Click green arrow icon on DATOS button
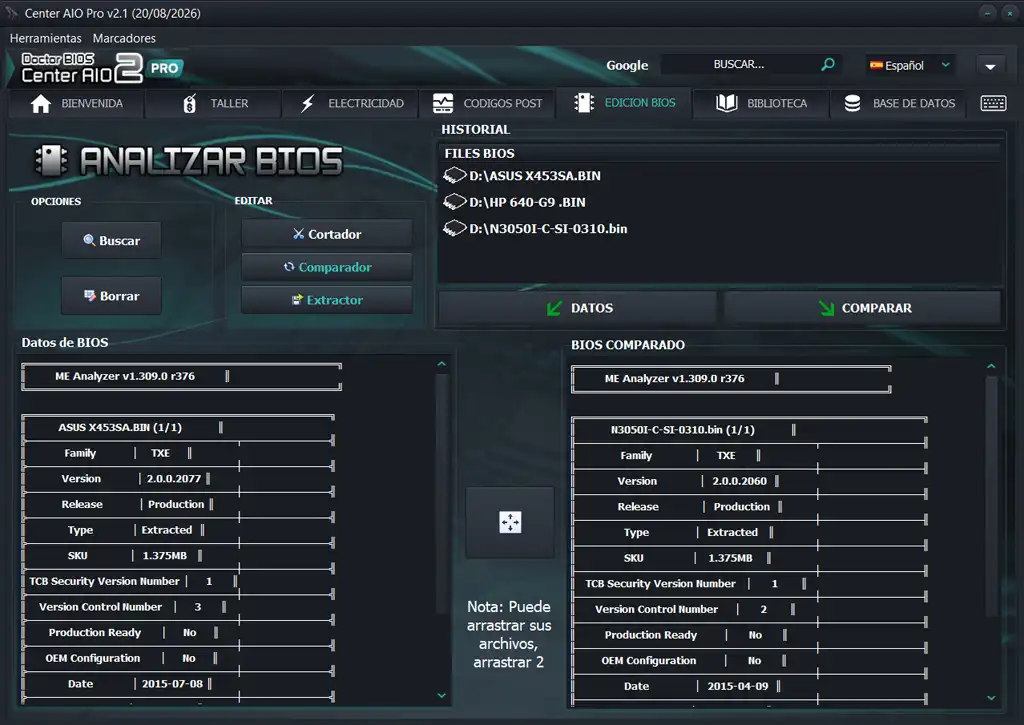Viewport: 1024px width, 725px height. coord(554,308)
